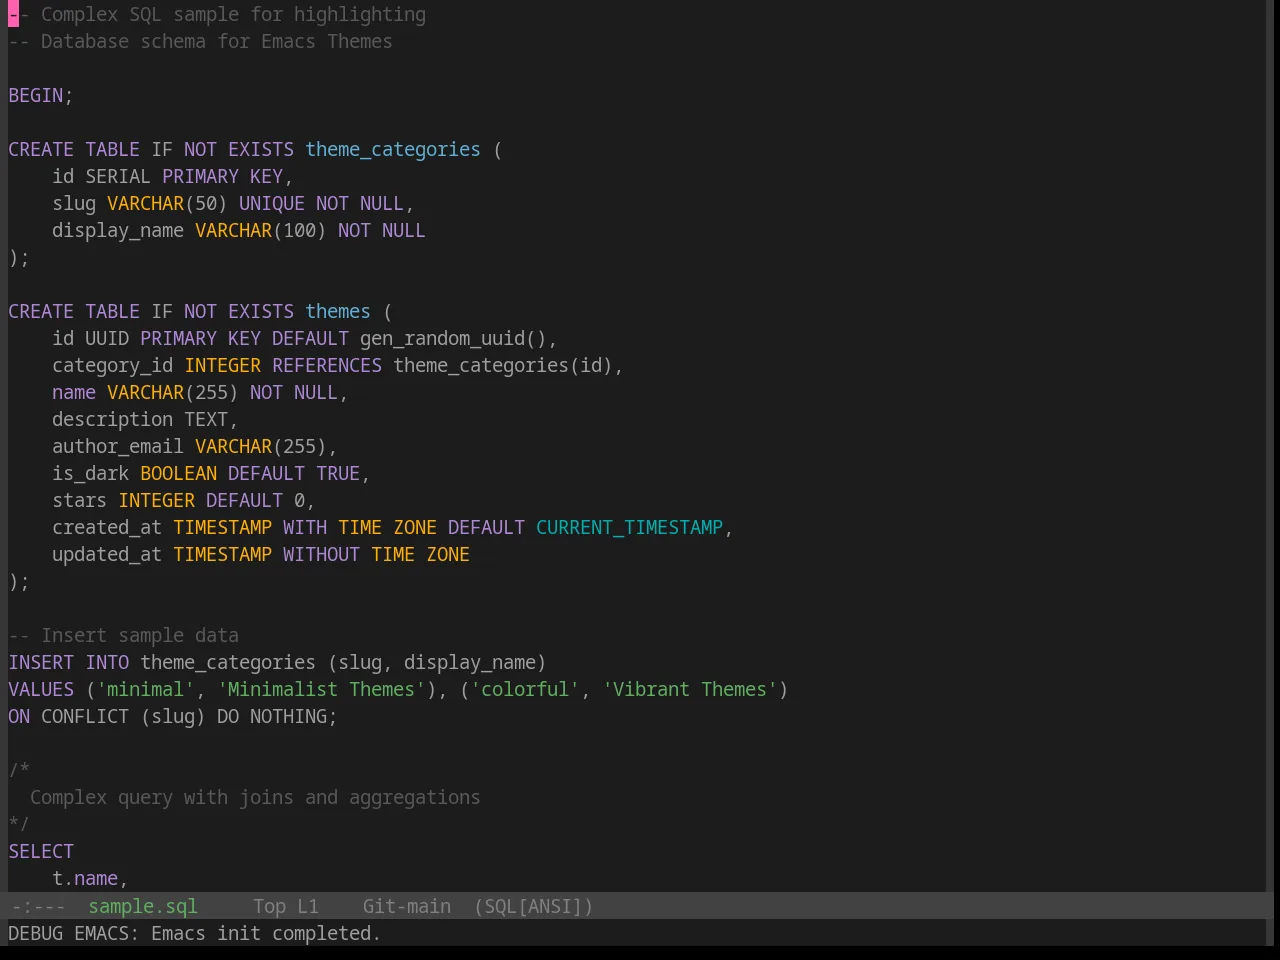Click gen_random_uuid() function call
Image resolution: width=1280 pixels, height=960 pixels.
pyautogui.click(x=453, y=338)
